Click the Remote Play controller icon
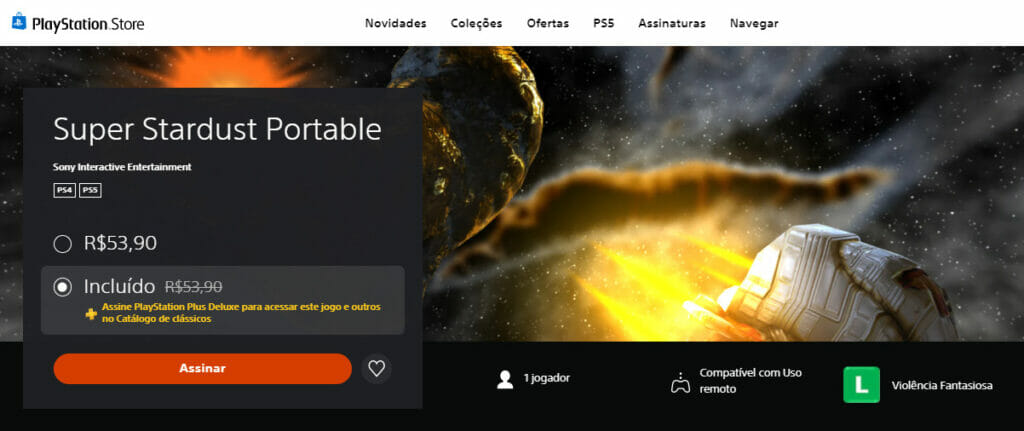The image size is (1024, 431). click(680, 383)
